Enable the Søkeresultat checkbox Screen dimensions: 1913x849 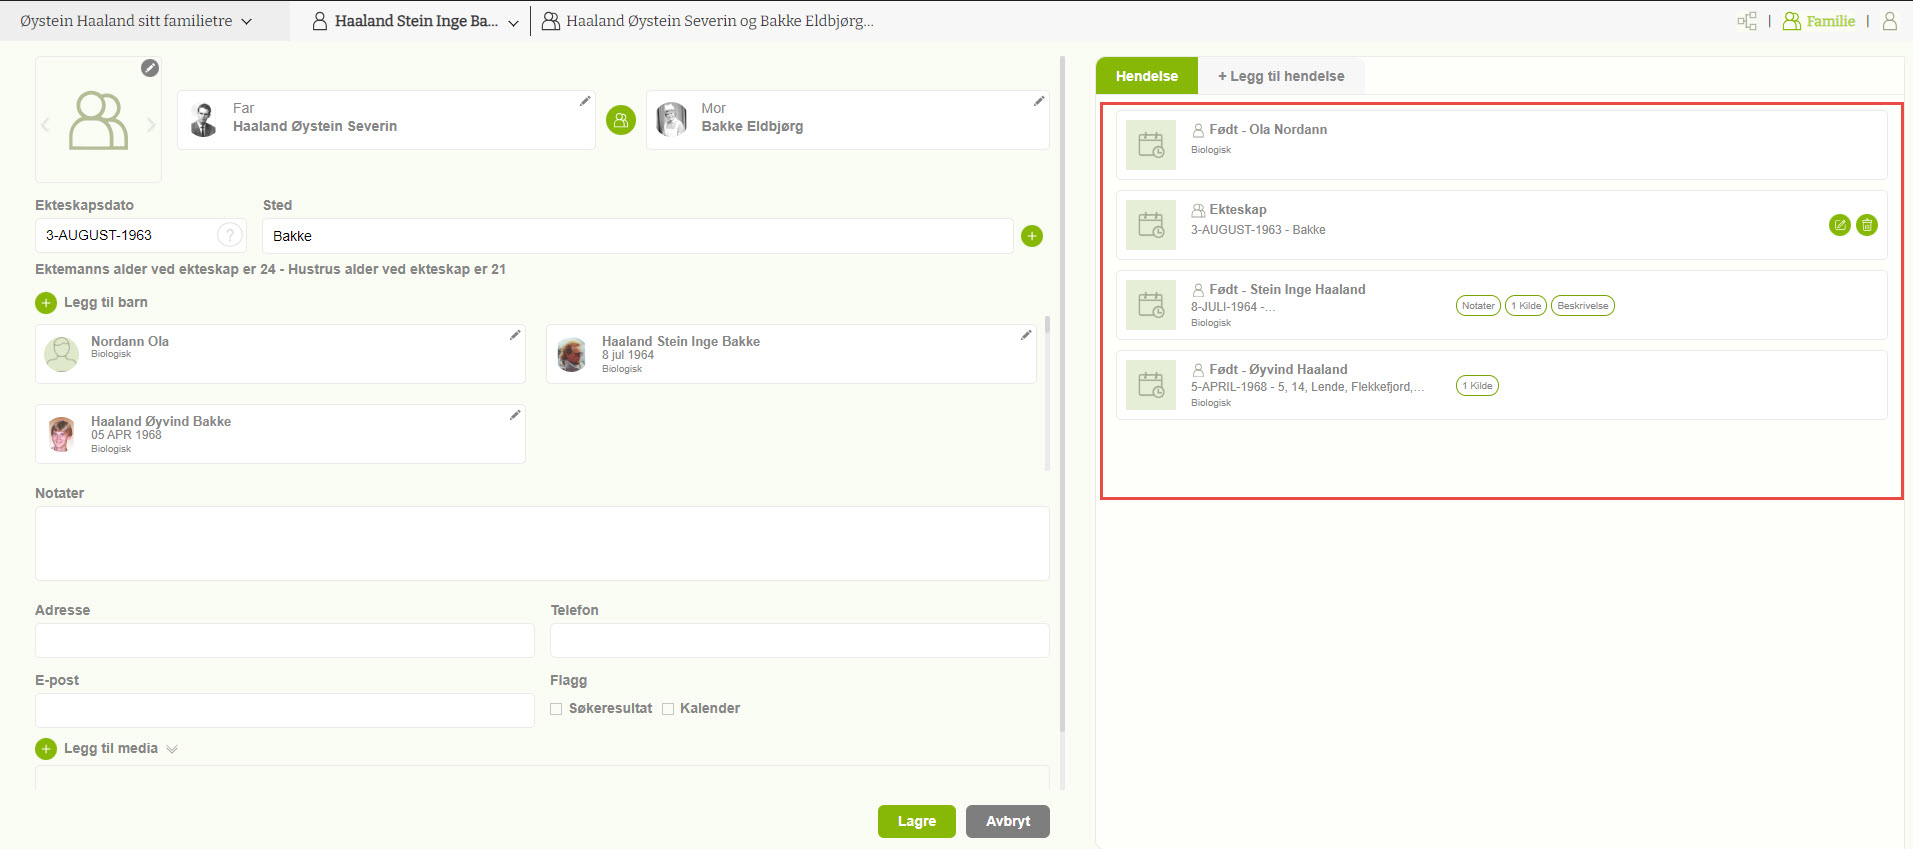click(x=556, y=709)
